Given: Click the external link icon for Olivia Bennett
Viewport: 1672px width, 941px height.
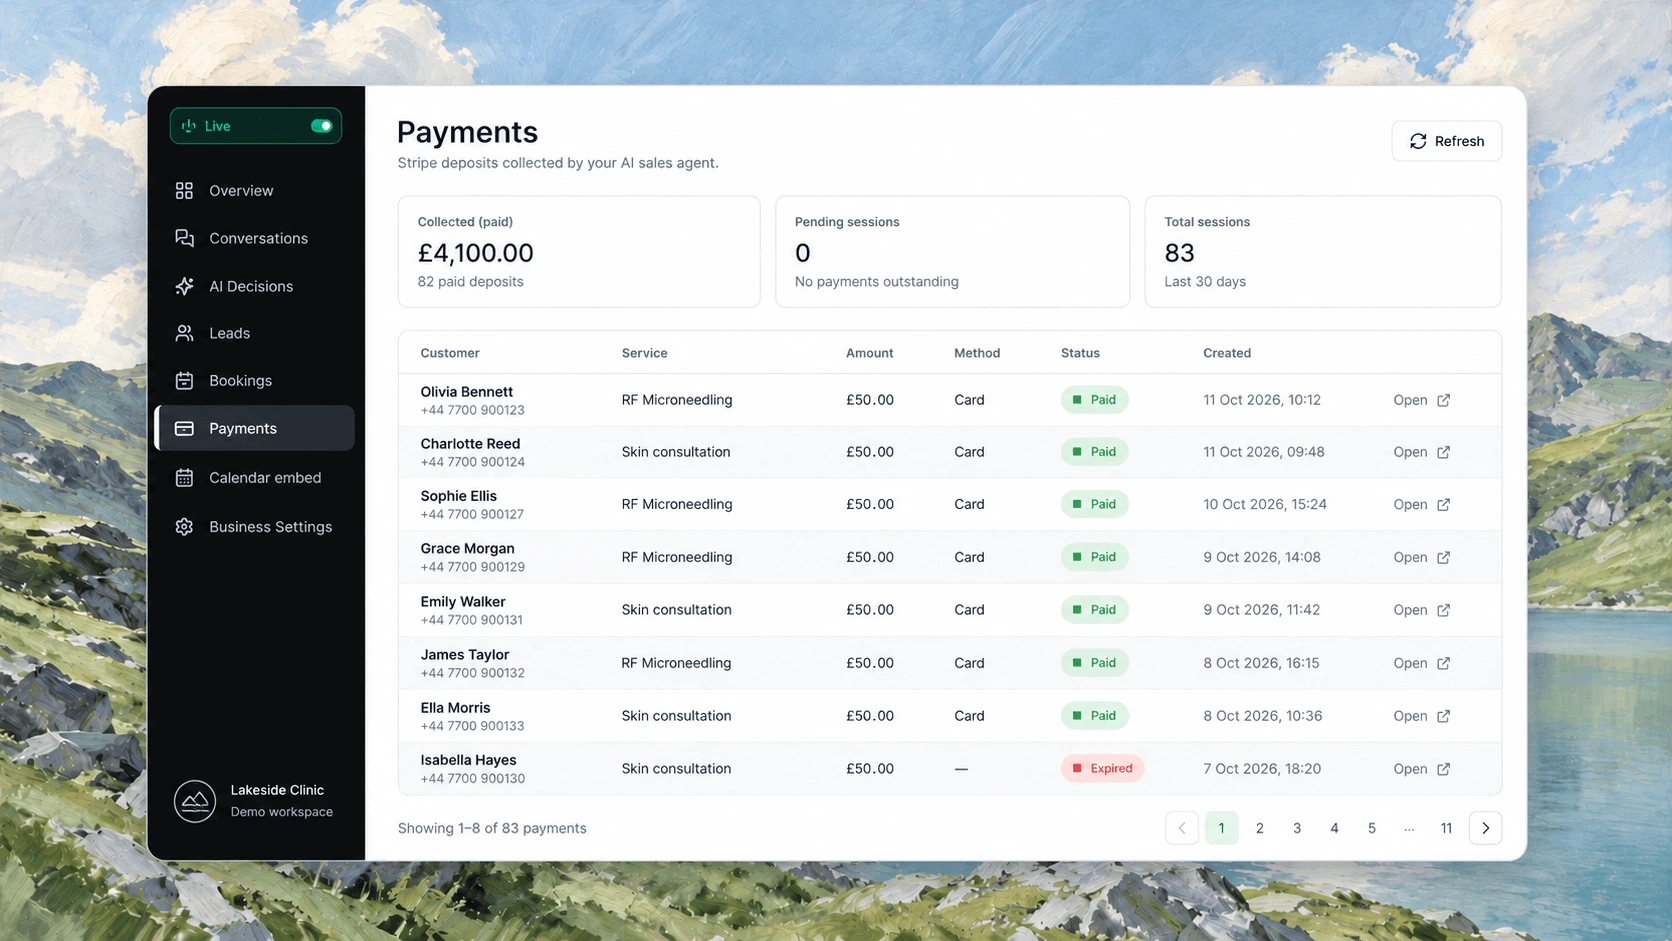Looking at the screenshot, I should [1443, 400].
